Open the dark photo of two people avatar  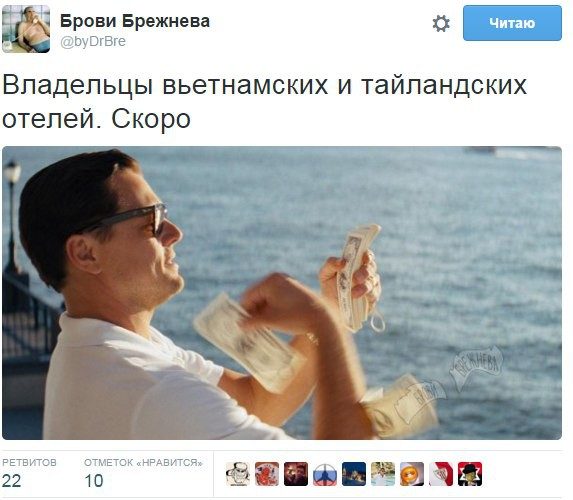[x=296, y=474]
